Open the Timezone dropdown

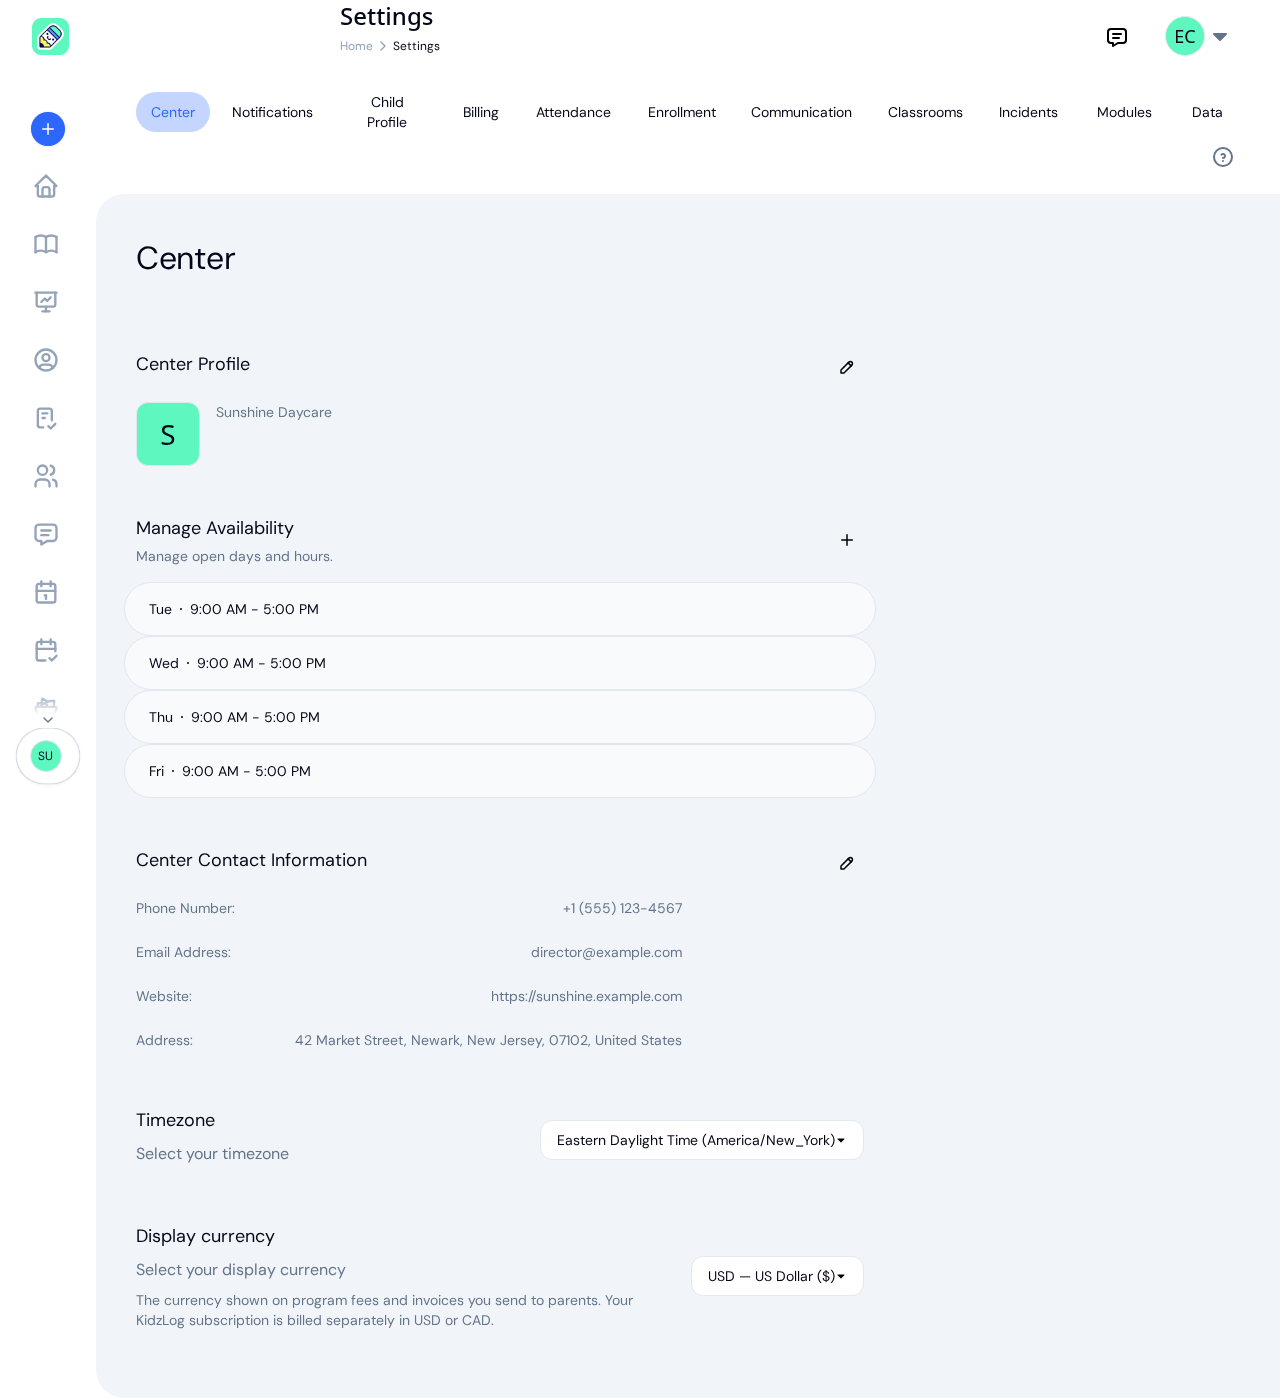[x=702, y=1140]
